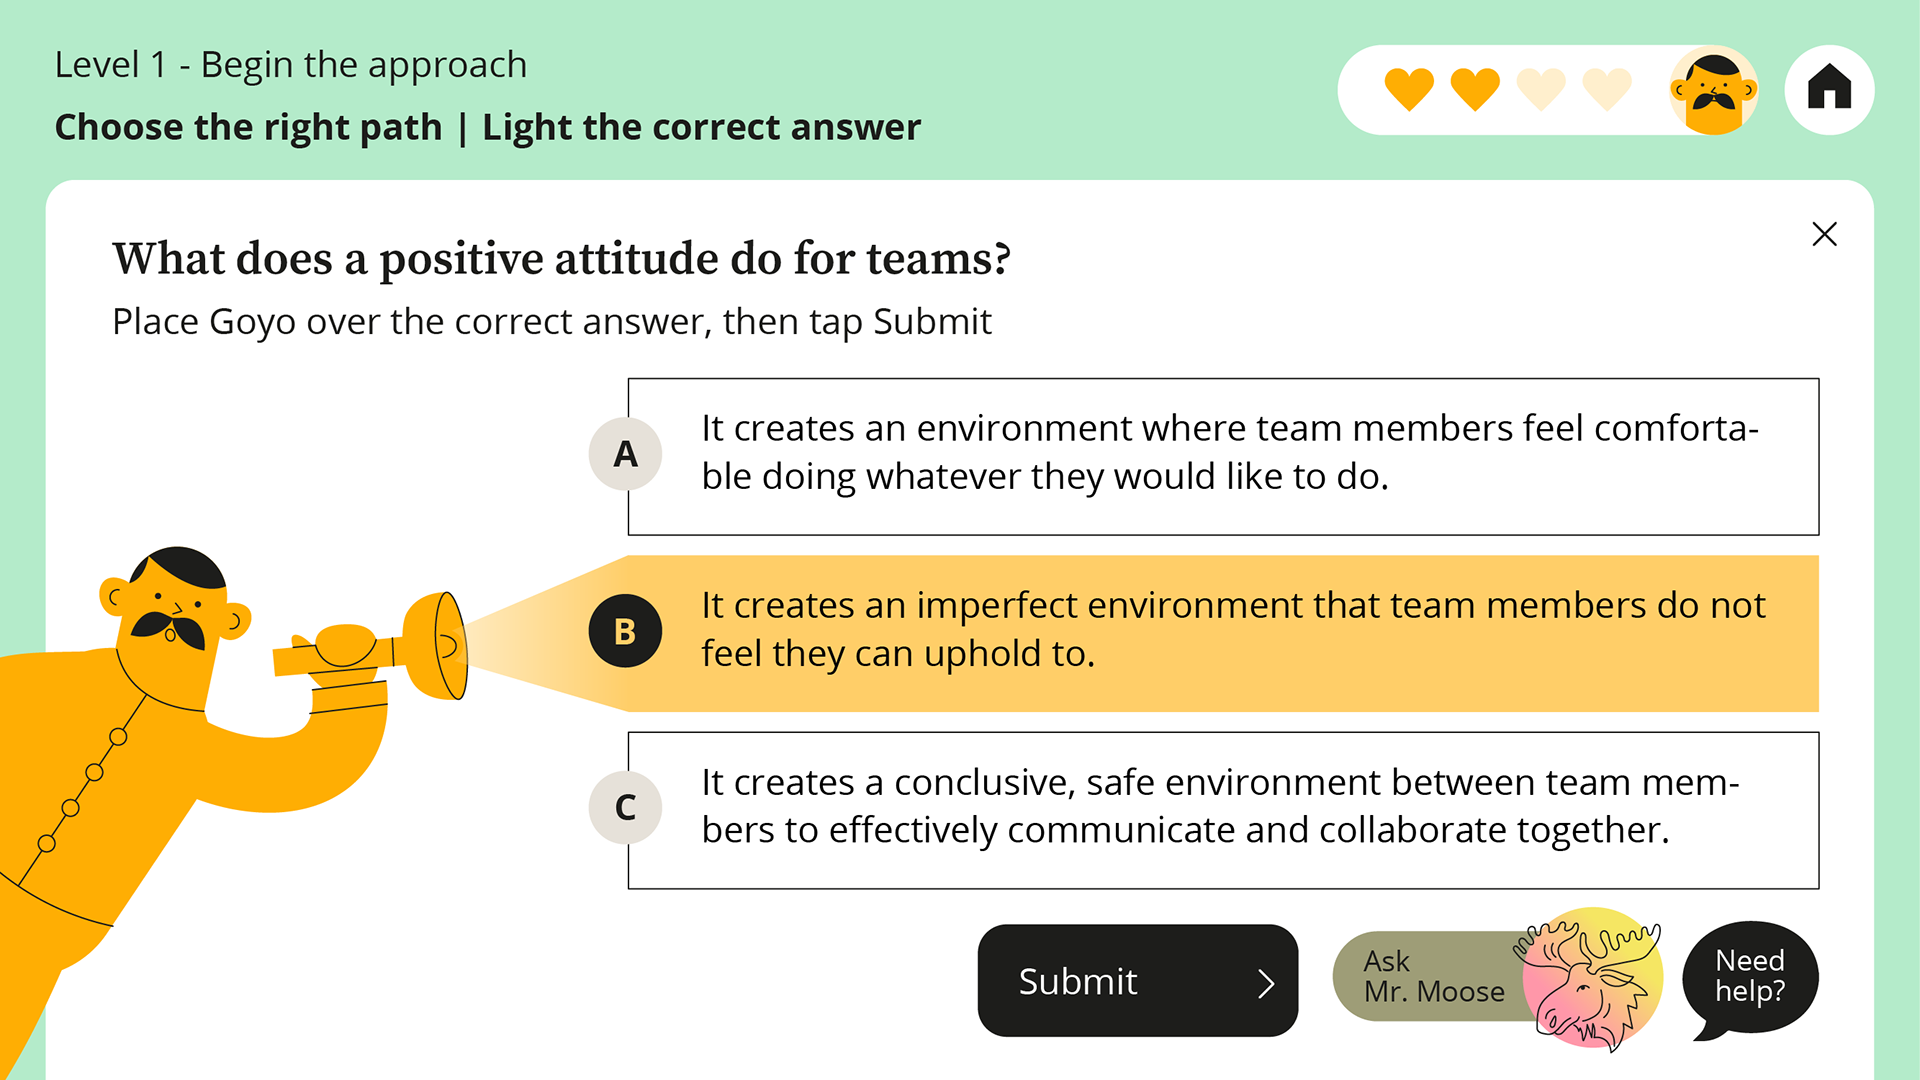Click the fourth faded heart
This screenshot has height=1080, width=1920.
coord(1607,90)
